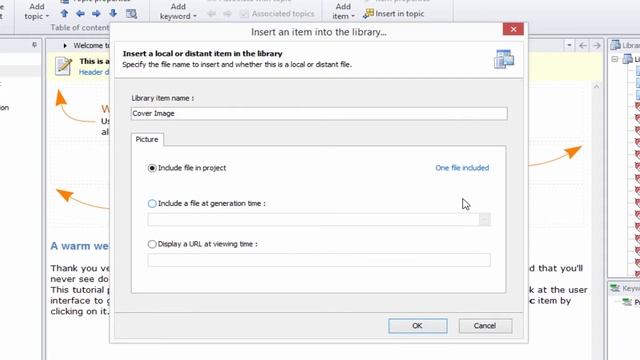Click the Library panel header icon

(616, 45)
